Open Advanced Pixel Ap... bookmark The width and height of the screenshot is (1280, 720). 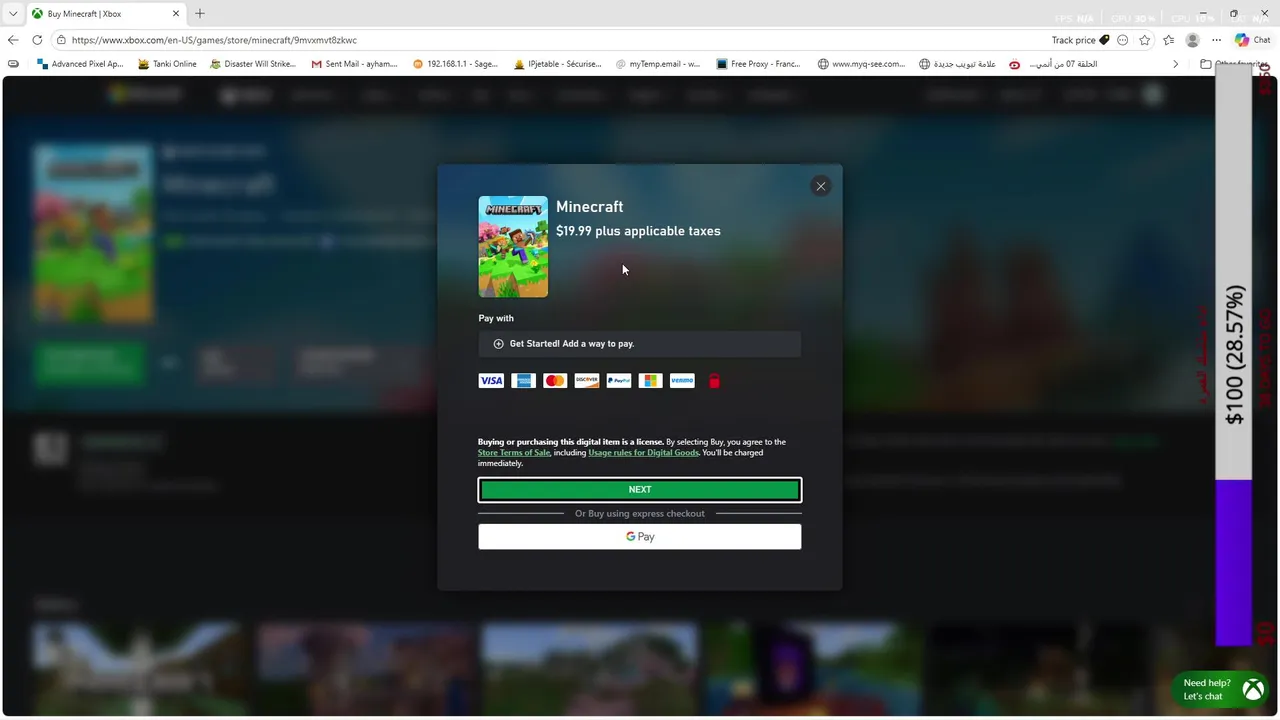click(80, 64)
